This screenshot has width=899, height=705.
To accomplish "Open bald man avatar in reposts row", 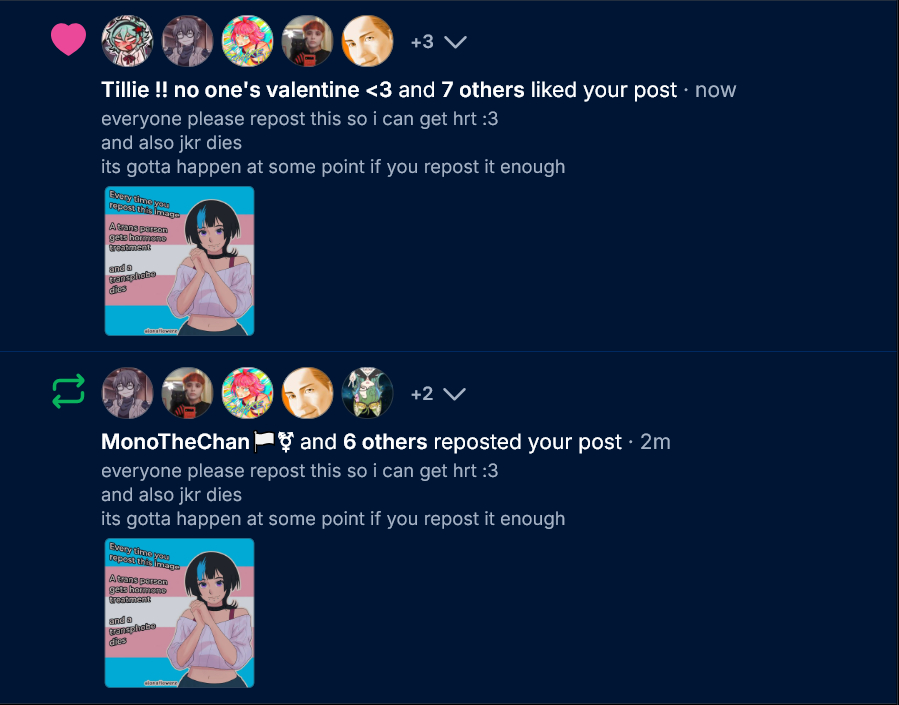I will pos(307,393).
